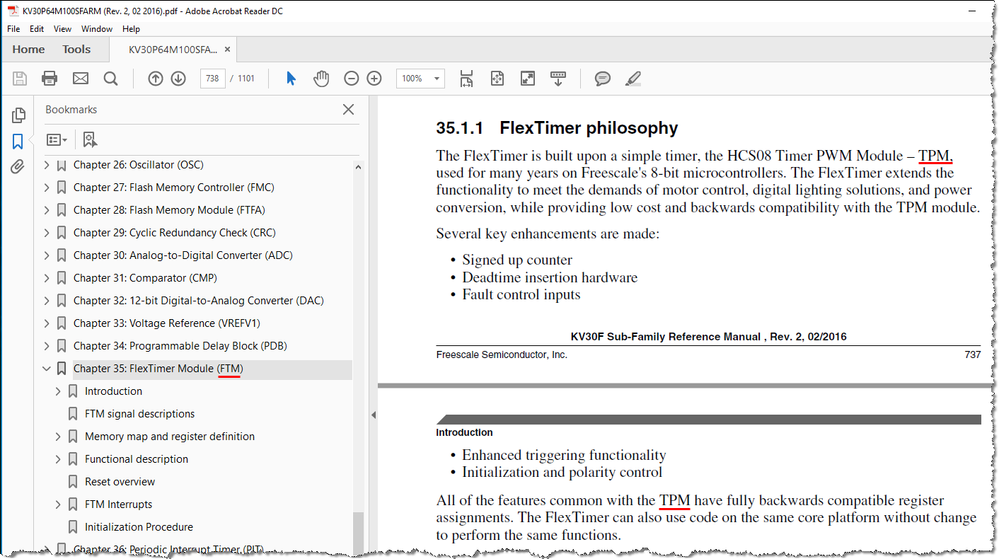Viewport: 999px width, 559px height.
Task: Open Initialization Procedure bookmark
Action: tap(139, 527)
